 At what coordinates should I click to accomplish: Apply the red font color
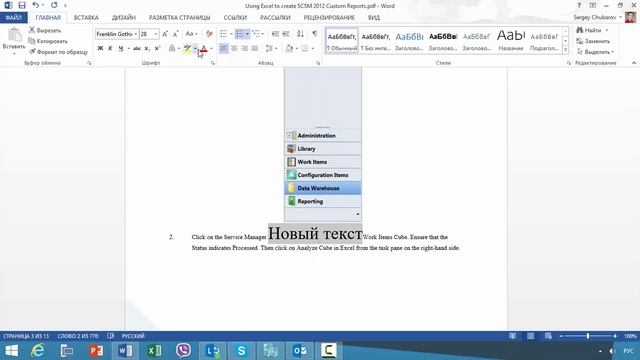point(204,48)
